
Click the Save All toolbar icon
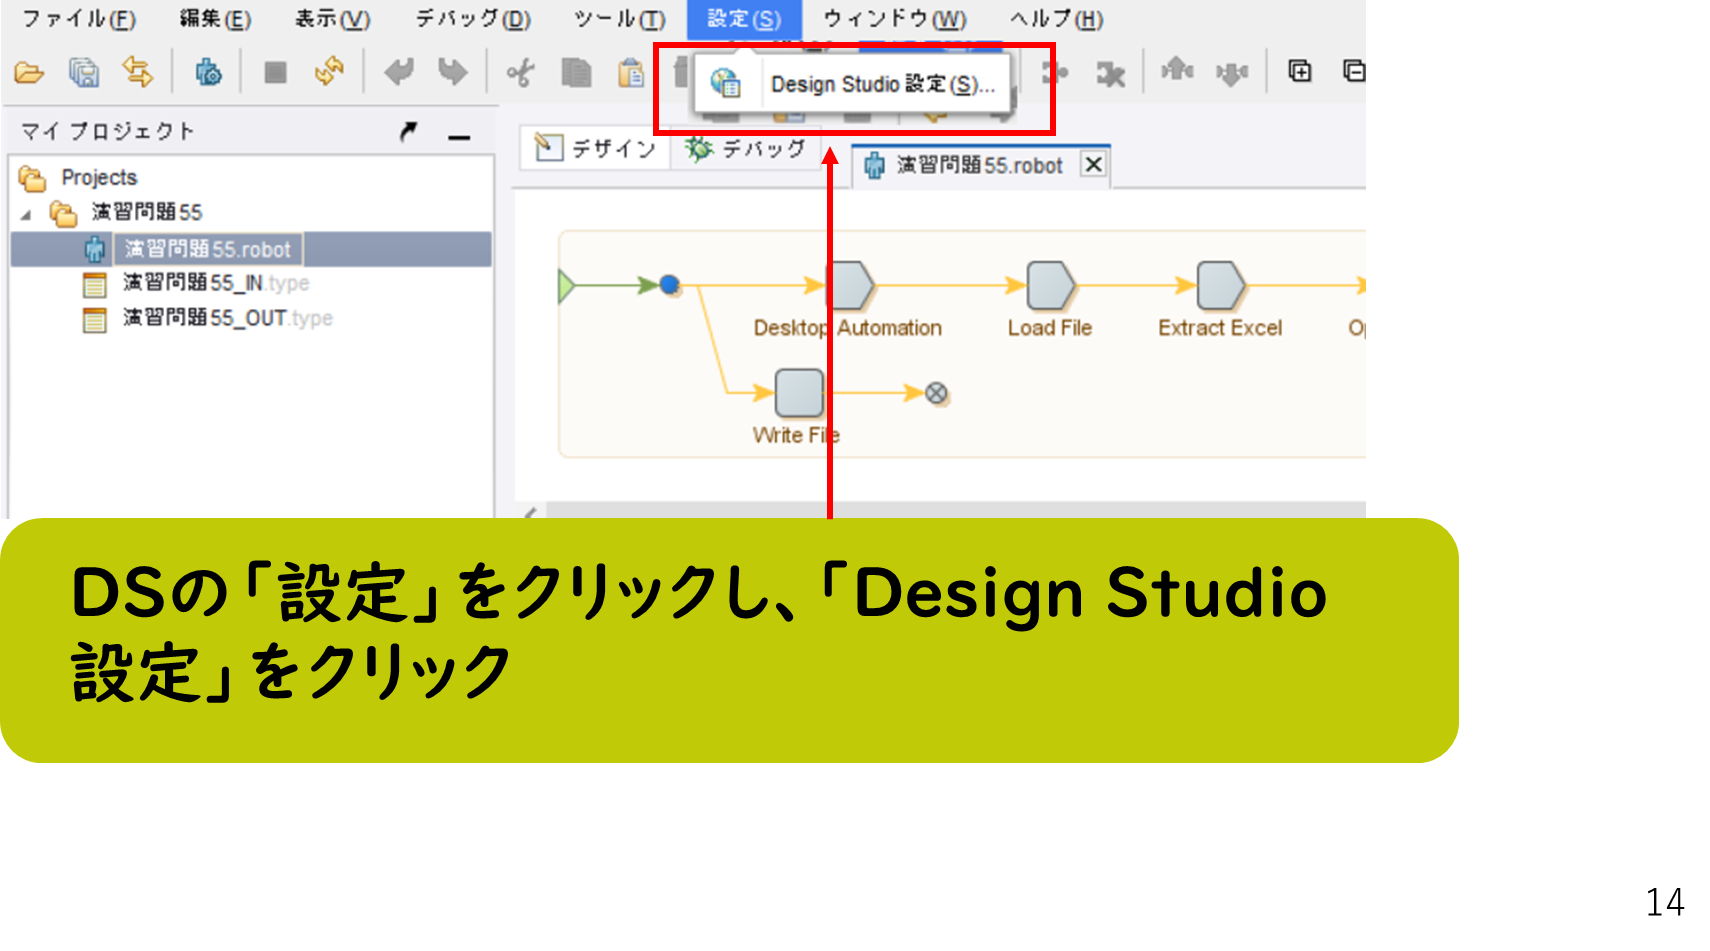click(x=84, y=72)
